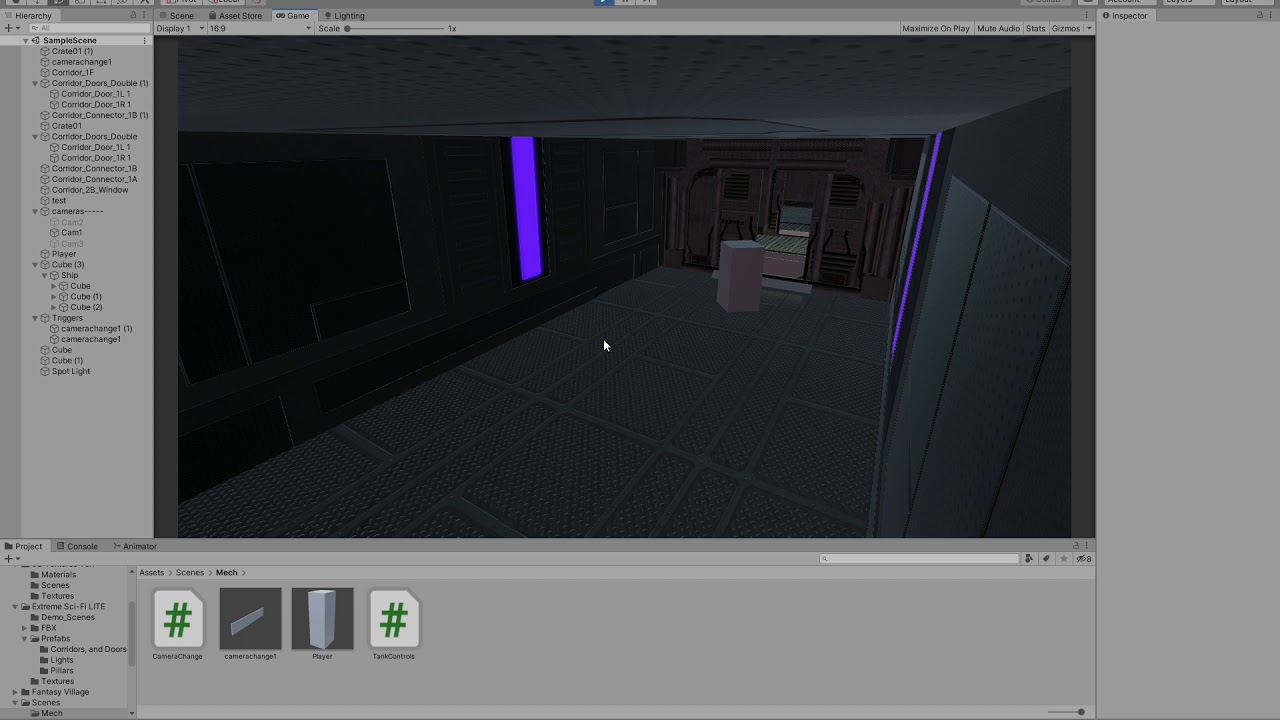Collapse the cameras----- group
Image resolution: width=1280 pixels, height=720 pixels.
(x=35, y=211)
